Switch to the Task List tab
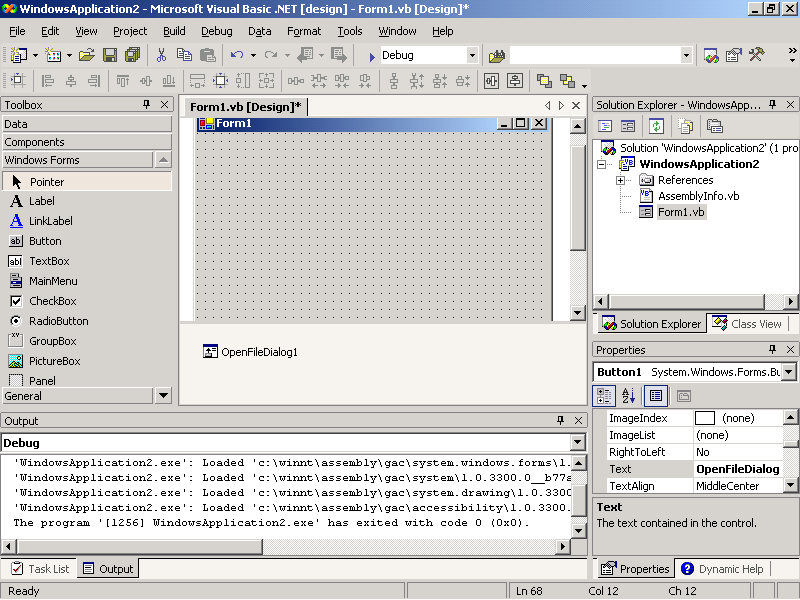The height and width of the screenshot is (600, 800). pyautogui.click(x=40, y=568)
